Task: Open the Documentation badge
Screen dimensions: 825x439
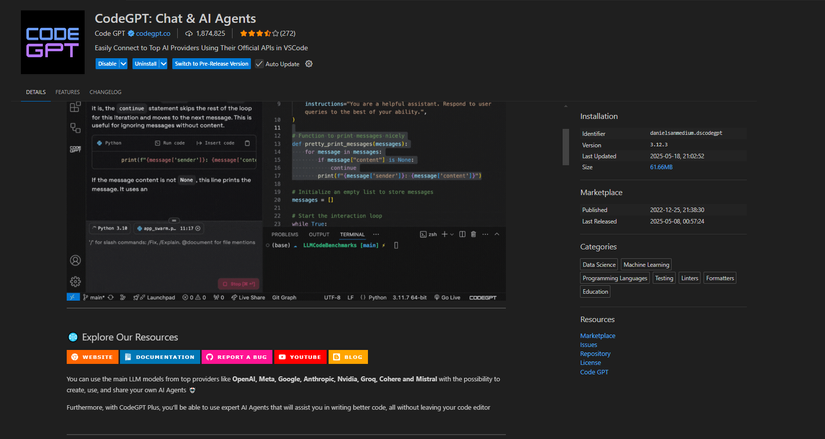Action: [x=159, y=357]
